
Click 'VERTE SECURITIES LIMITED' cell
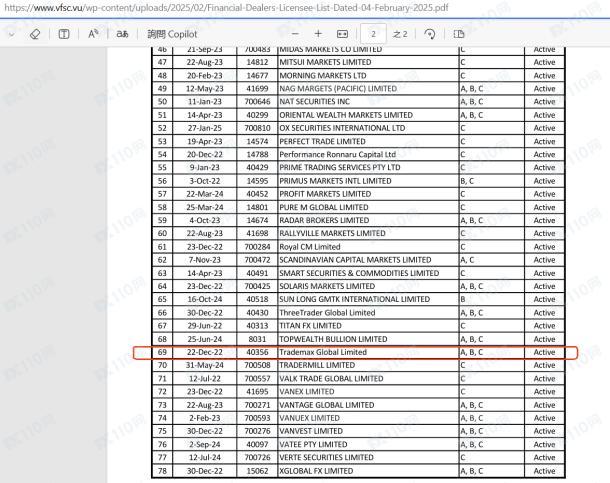[x=368, y=458]
